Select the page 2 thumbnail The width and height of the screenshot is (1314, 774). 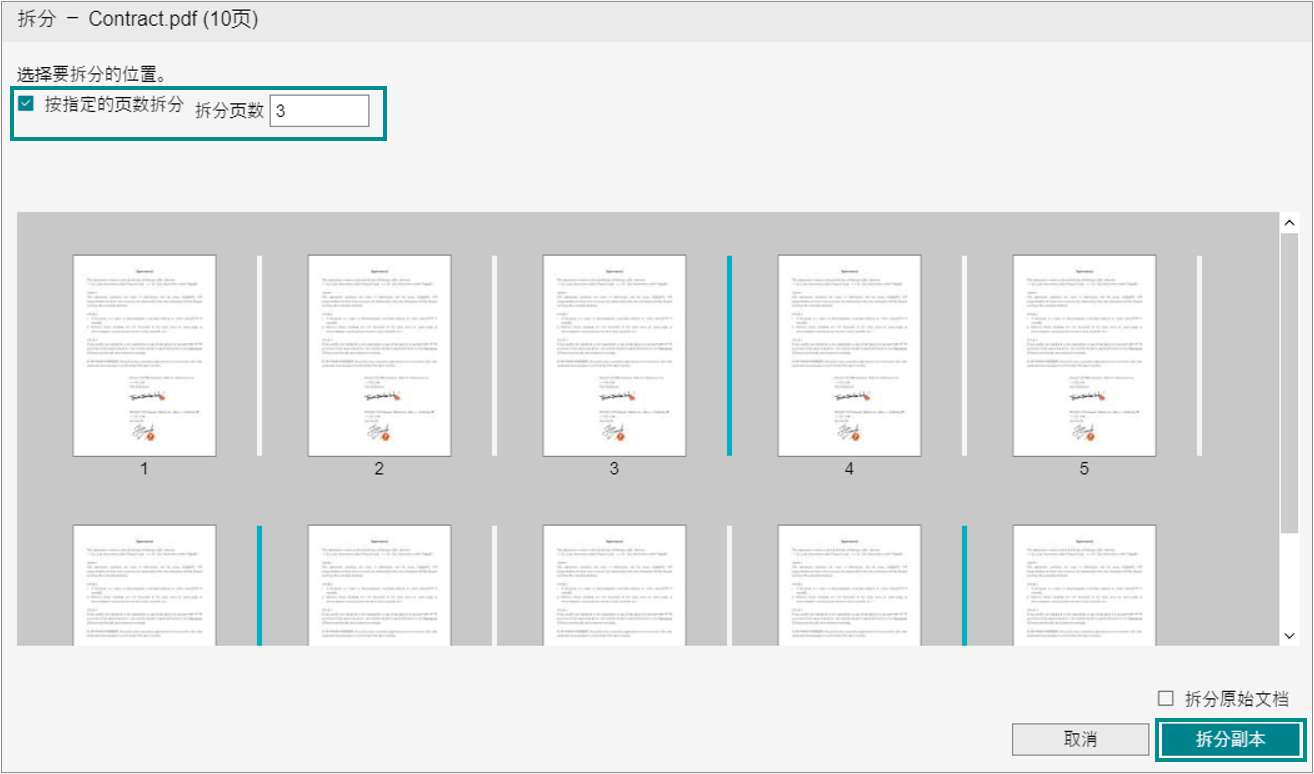(379, 355)
